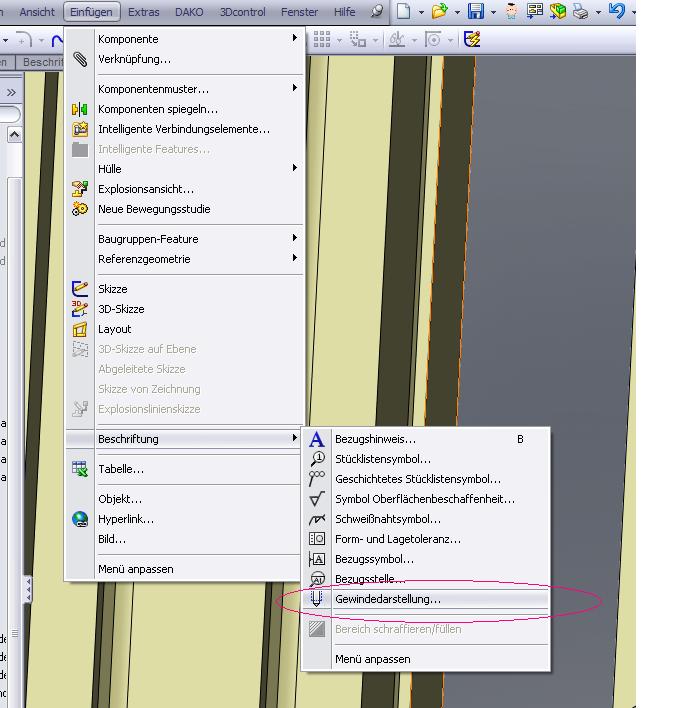Open the Extras menu
Screen dimensions: 682x708
(144, 12)
